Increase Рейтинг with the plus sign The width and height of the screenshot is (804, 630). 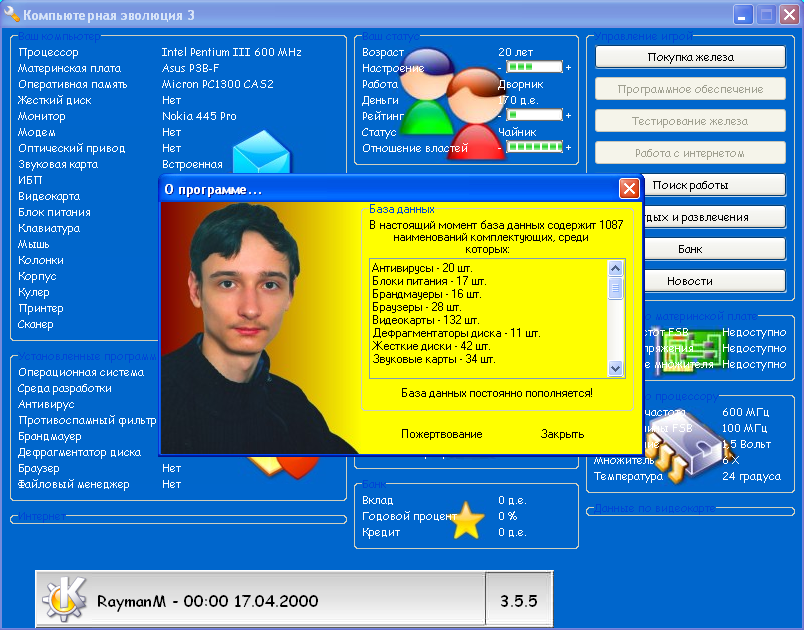click(x=568, y=115)
